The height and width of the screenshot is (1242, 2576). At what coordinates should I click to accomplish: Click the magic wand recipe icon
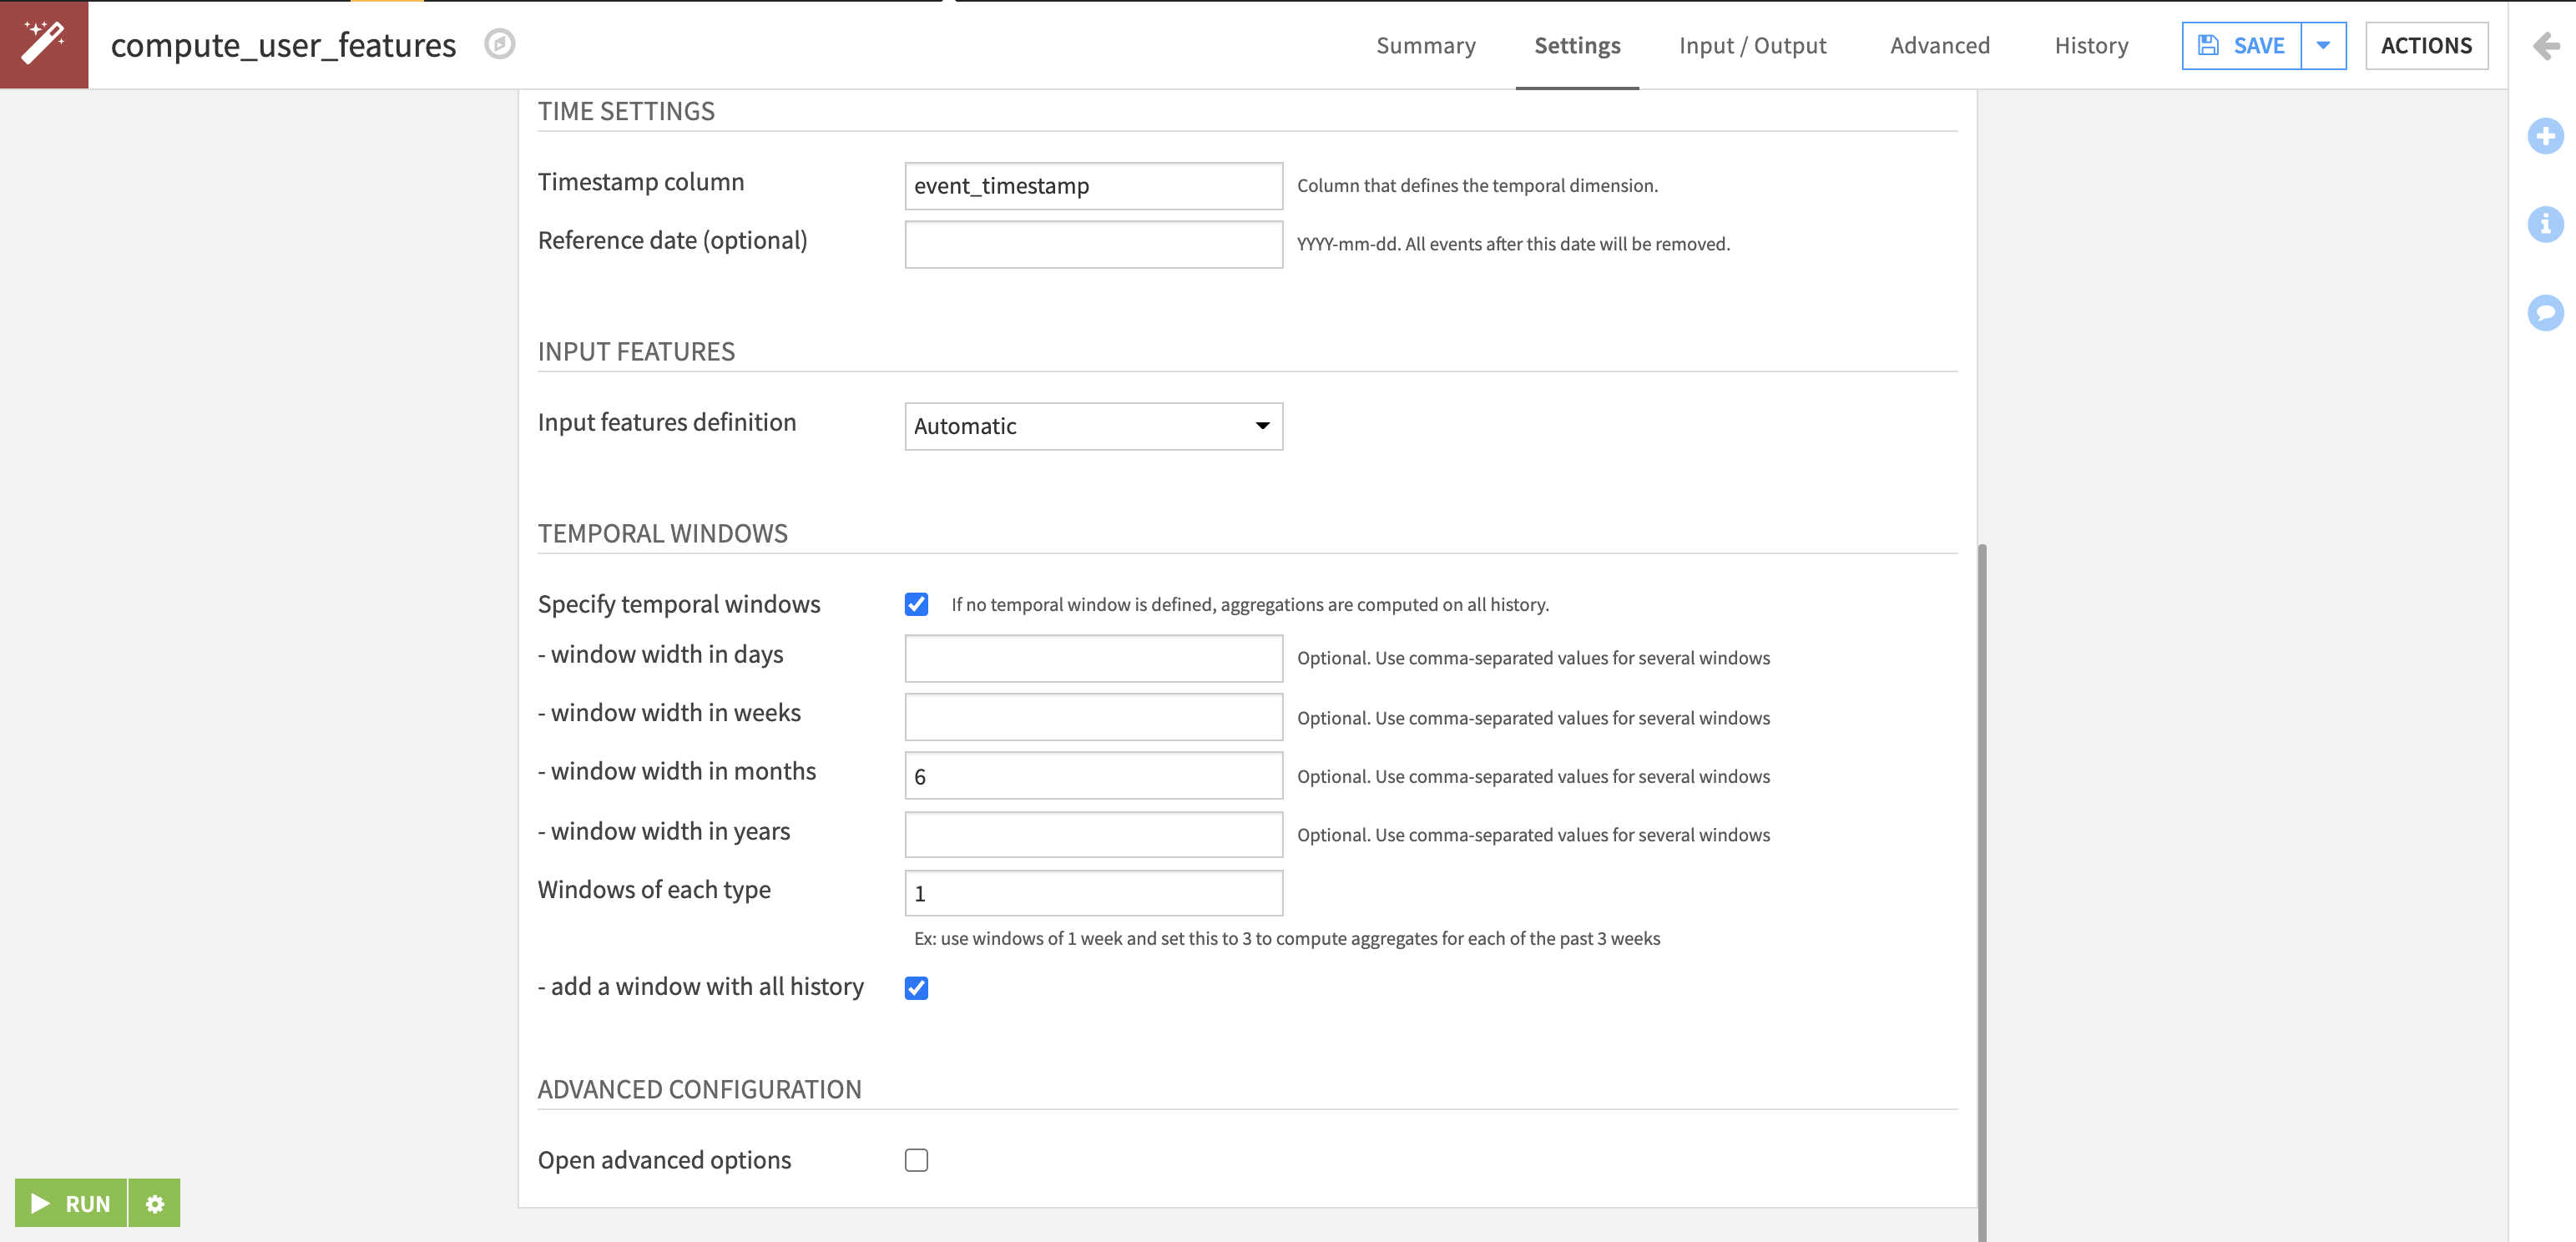[x=44, y=44]
